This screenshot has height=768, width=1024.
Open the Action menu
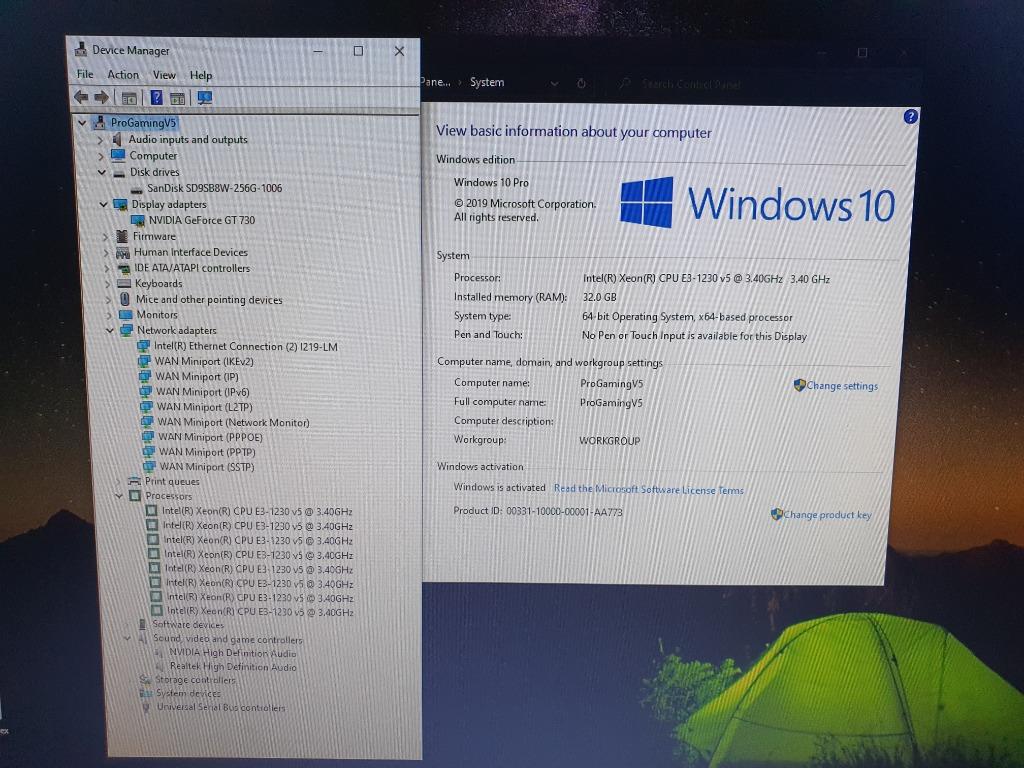click(x=123, y=74)
